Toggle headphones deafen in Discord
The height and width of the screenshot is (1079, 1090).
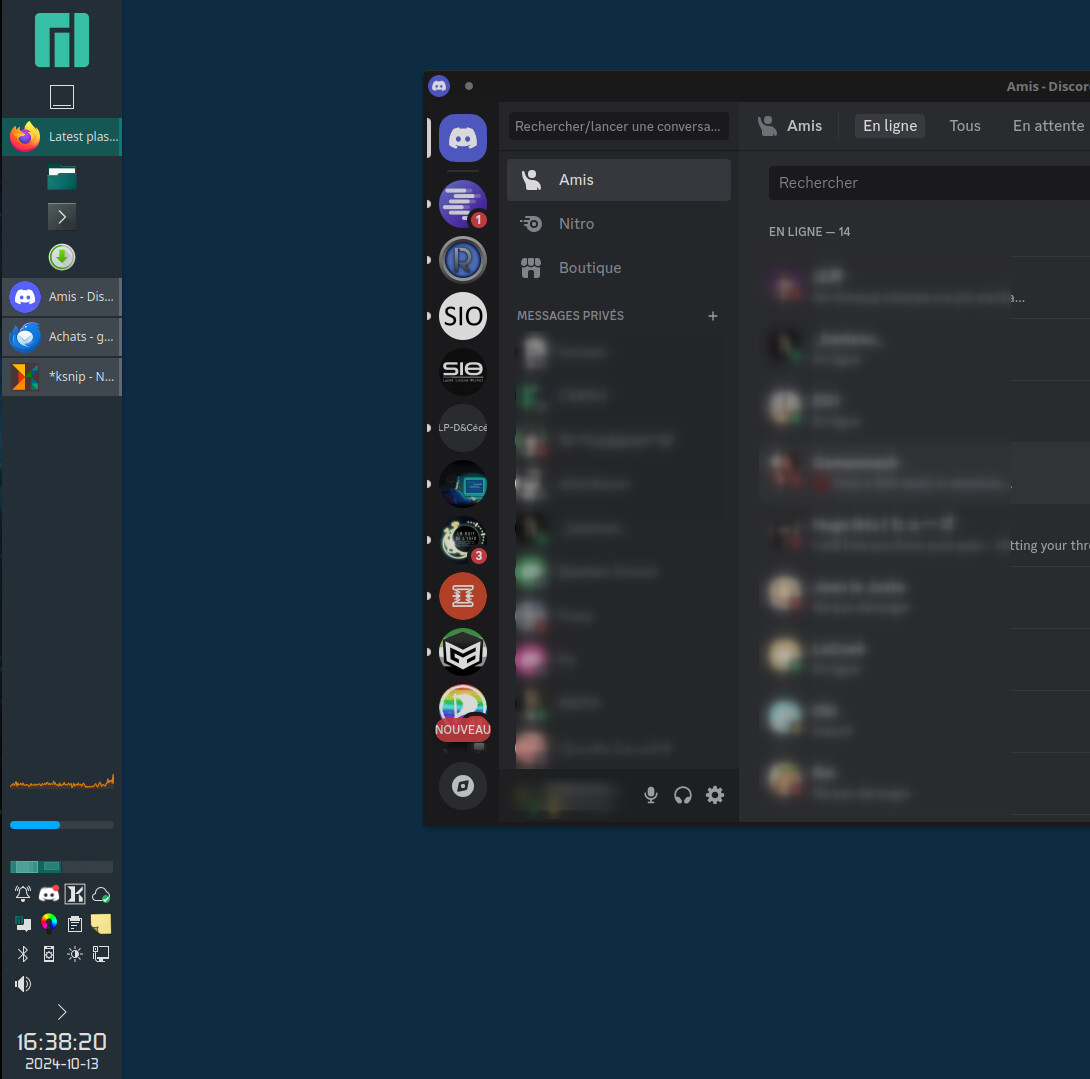[x=683, y=795]
